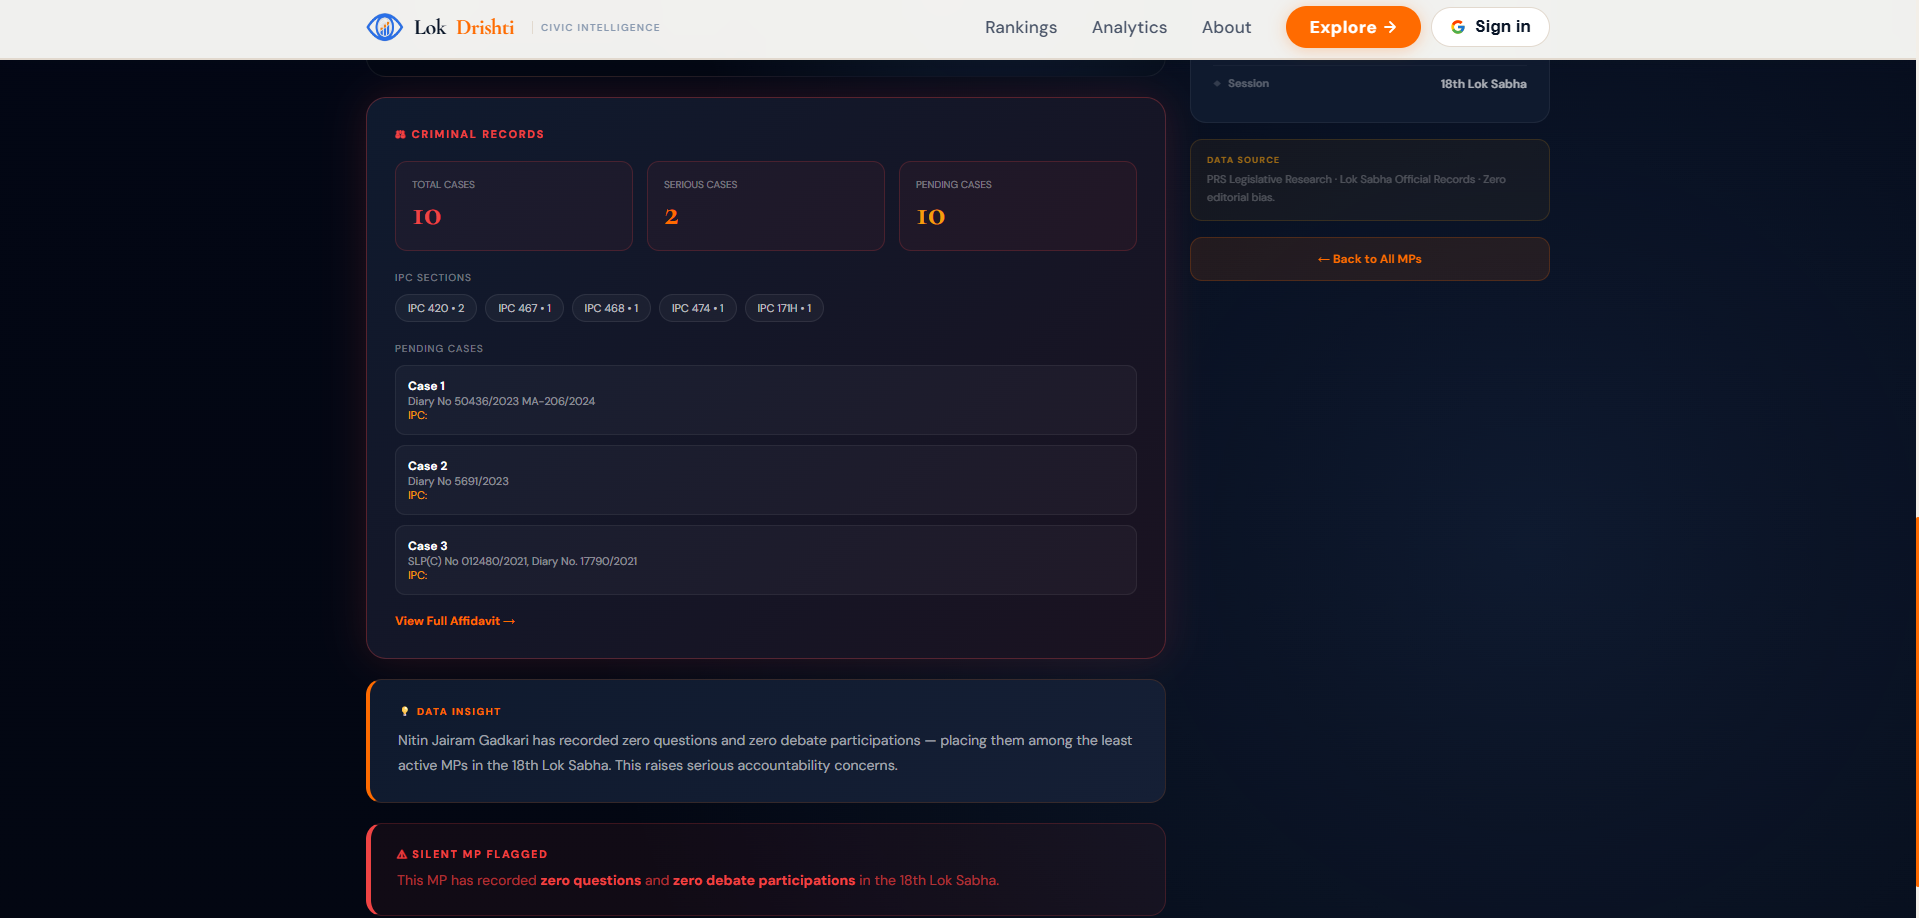Click Diary No 5691/2023 text

458,481
